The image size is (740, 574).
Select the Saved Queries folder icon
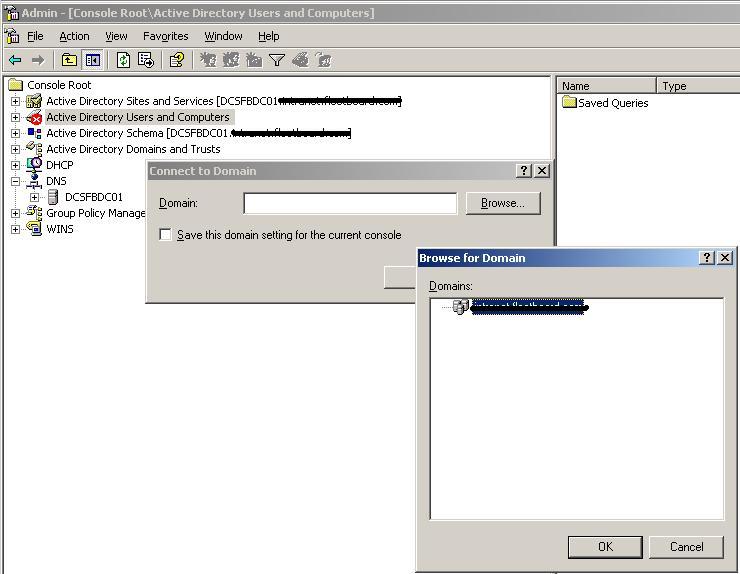click(569, 102)
